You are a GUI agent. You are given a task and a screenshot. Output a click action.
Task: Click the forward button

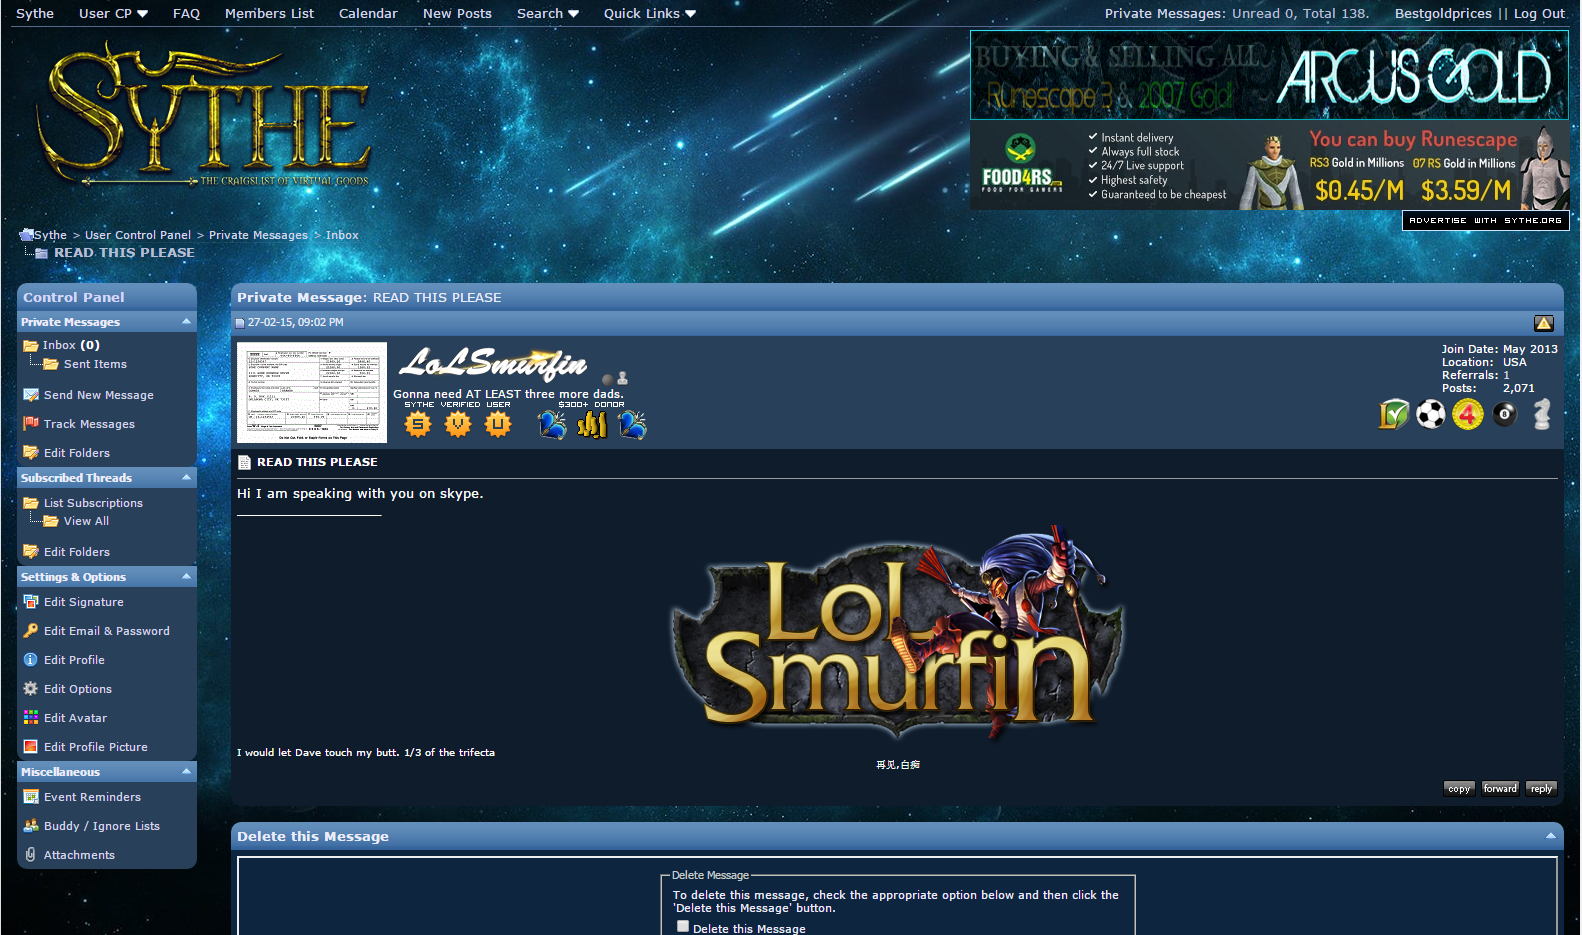point(1500,788)
